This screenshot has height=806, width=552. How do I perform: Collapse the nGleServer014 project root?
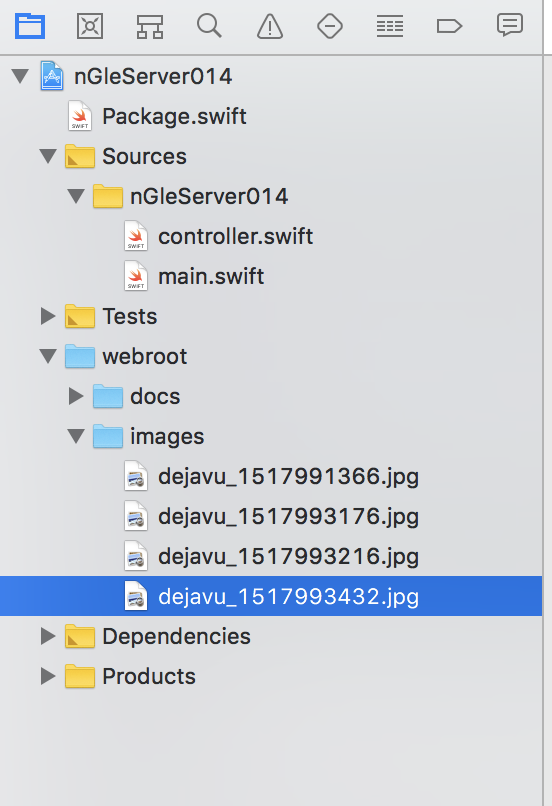click(x=21, y=77)
